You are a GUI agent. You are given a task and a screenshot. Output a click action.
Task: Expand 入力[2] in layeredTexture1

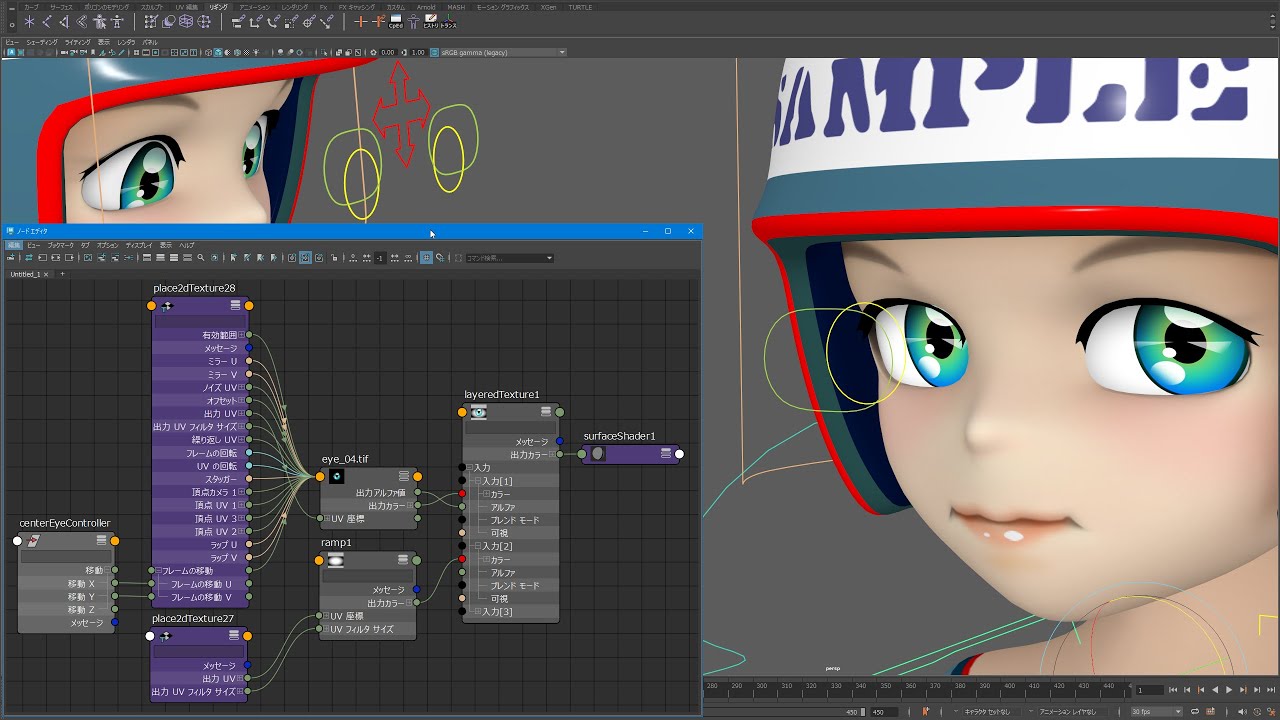[x=479, y=546]
